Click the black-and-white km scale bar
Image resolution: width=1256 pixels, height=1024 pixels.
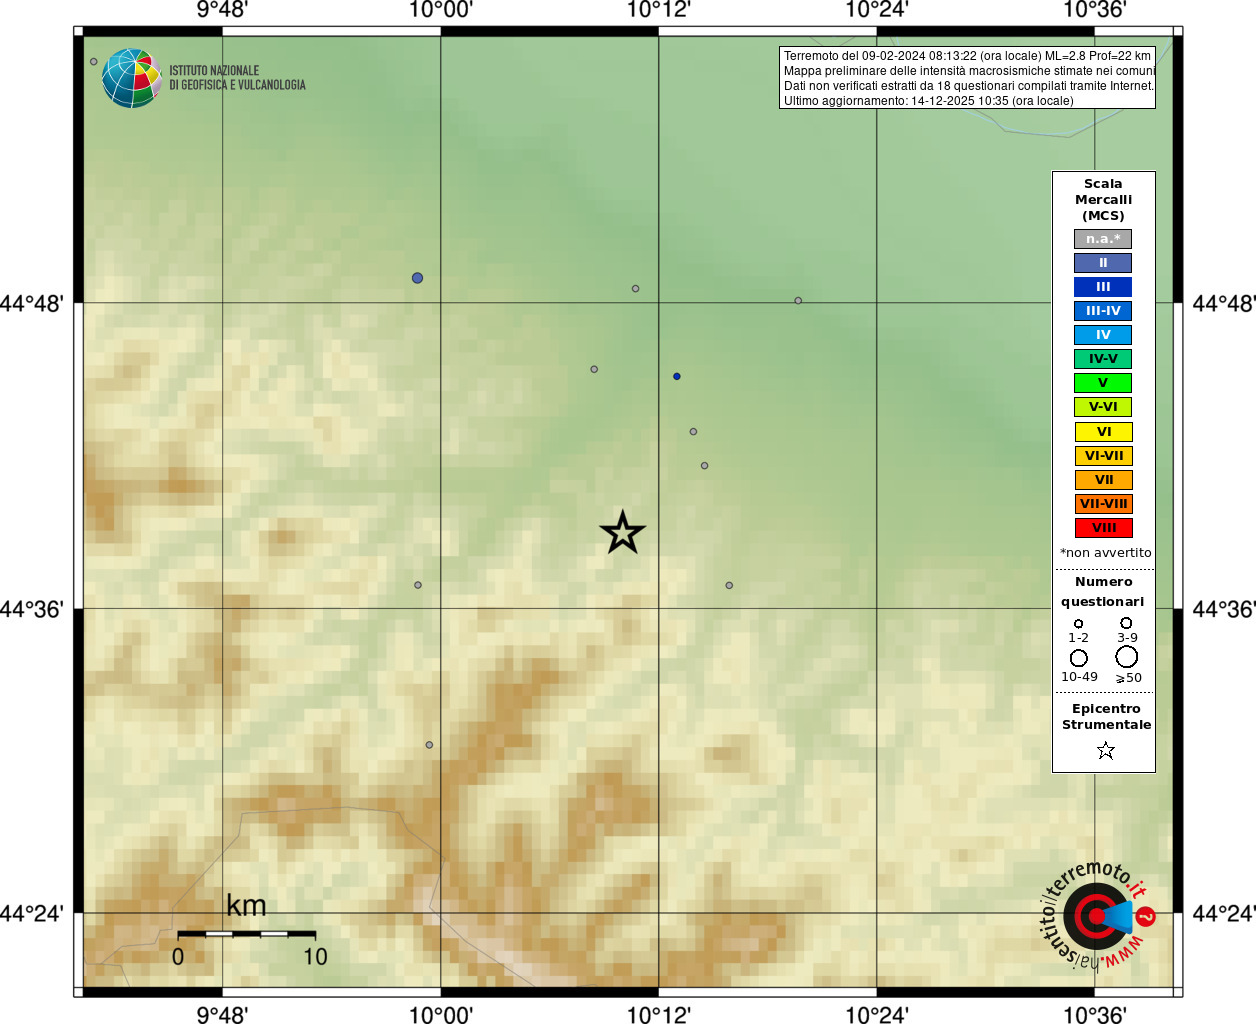(247, 934)
